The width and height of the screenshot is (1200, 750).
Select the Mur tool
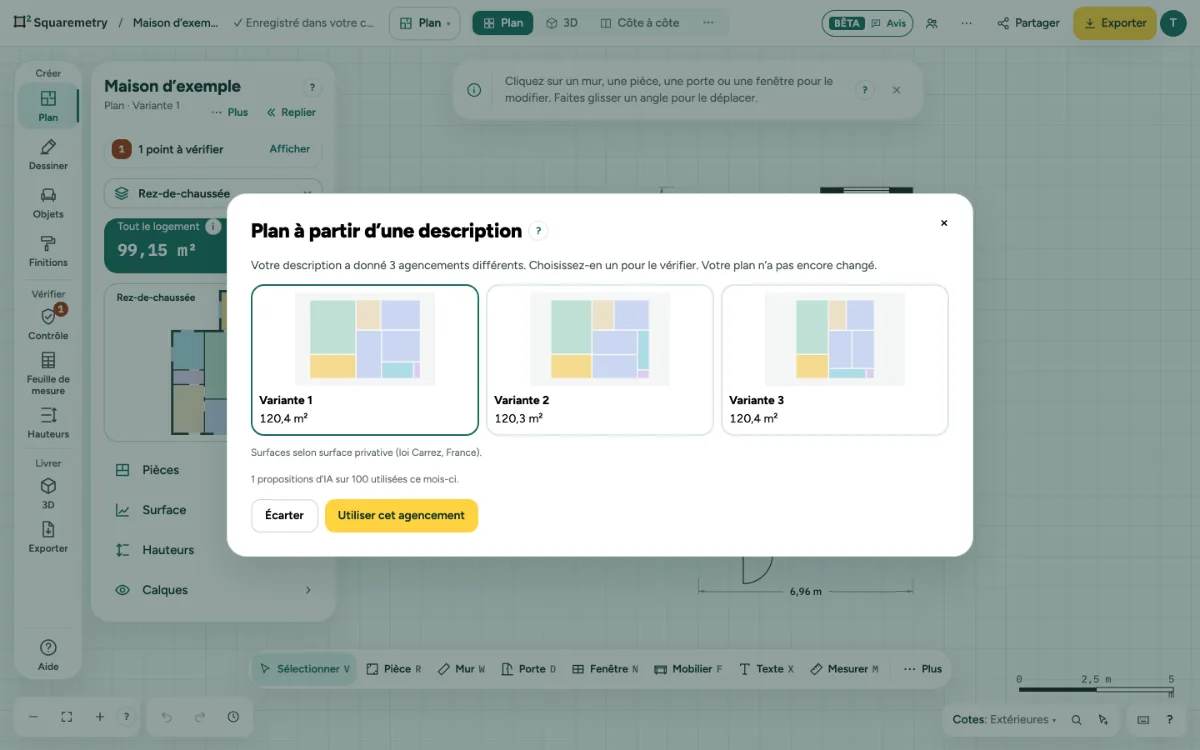(x=461, y=669)
